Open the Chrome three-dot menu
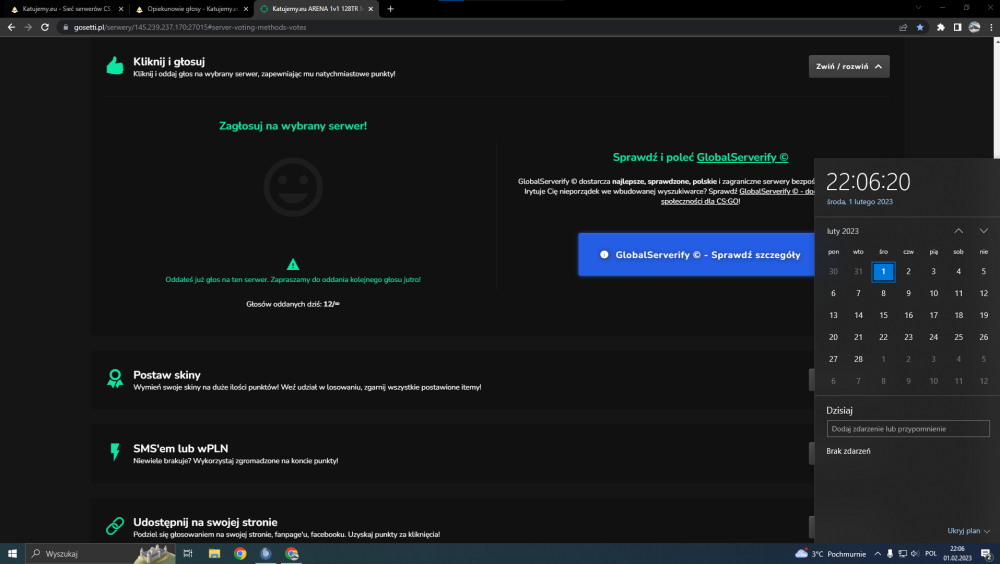 [x=991, y=27]
